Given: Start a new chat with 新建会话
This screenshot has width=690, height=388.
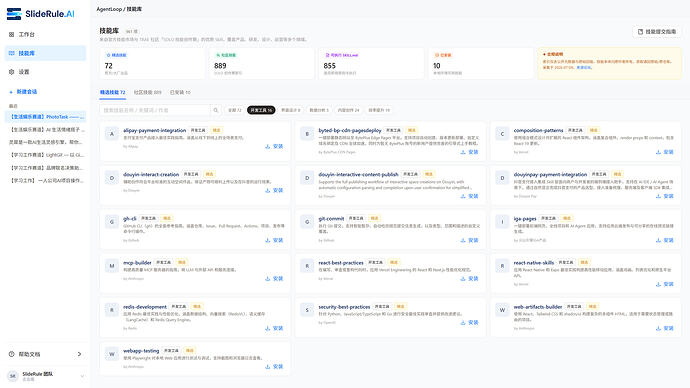Looking at the screenshot, I should point(23,92).
